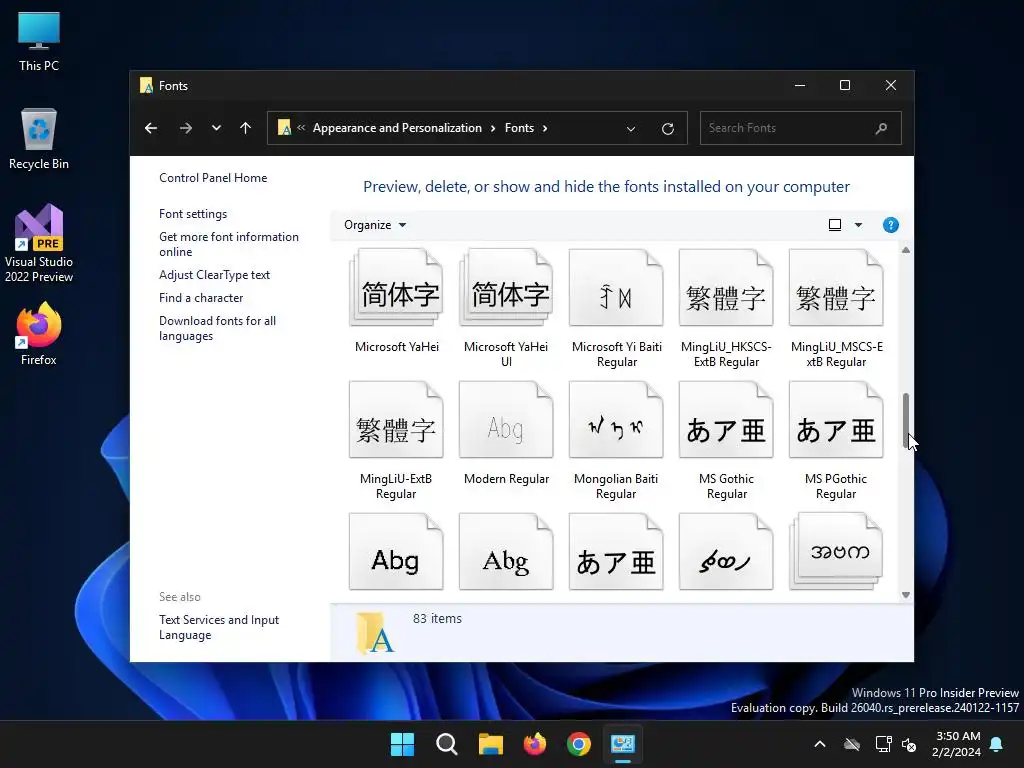This screenshot has width=1024, height=768.
Task: Go up one level with Up arrow
Action: (x=246, y=128)
